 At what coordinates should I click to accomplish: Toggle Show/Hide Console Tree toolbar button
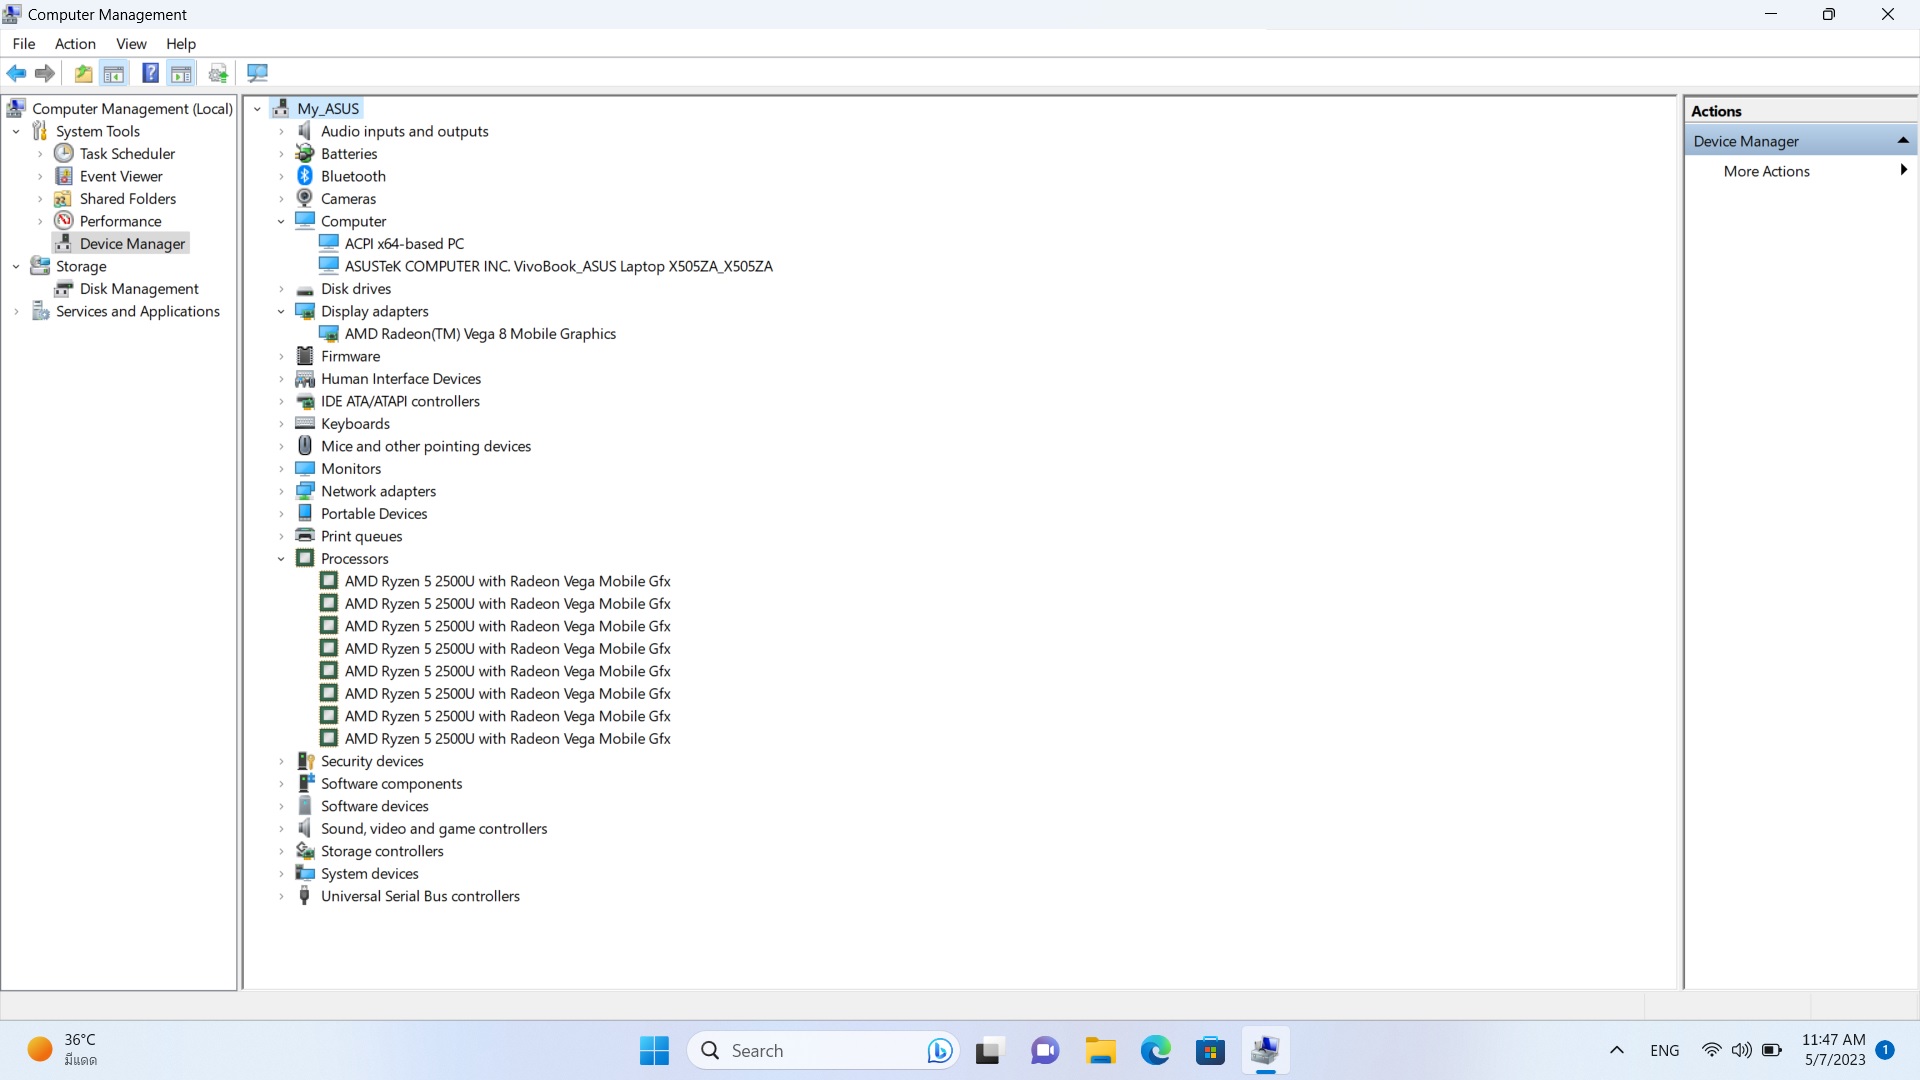114,73
